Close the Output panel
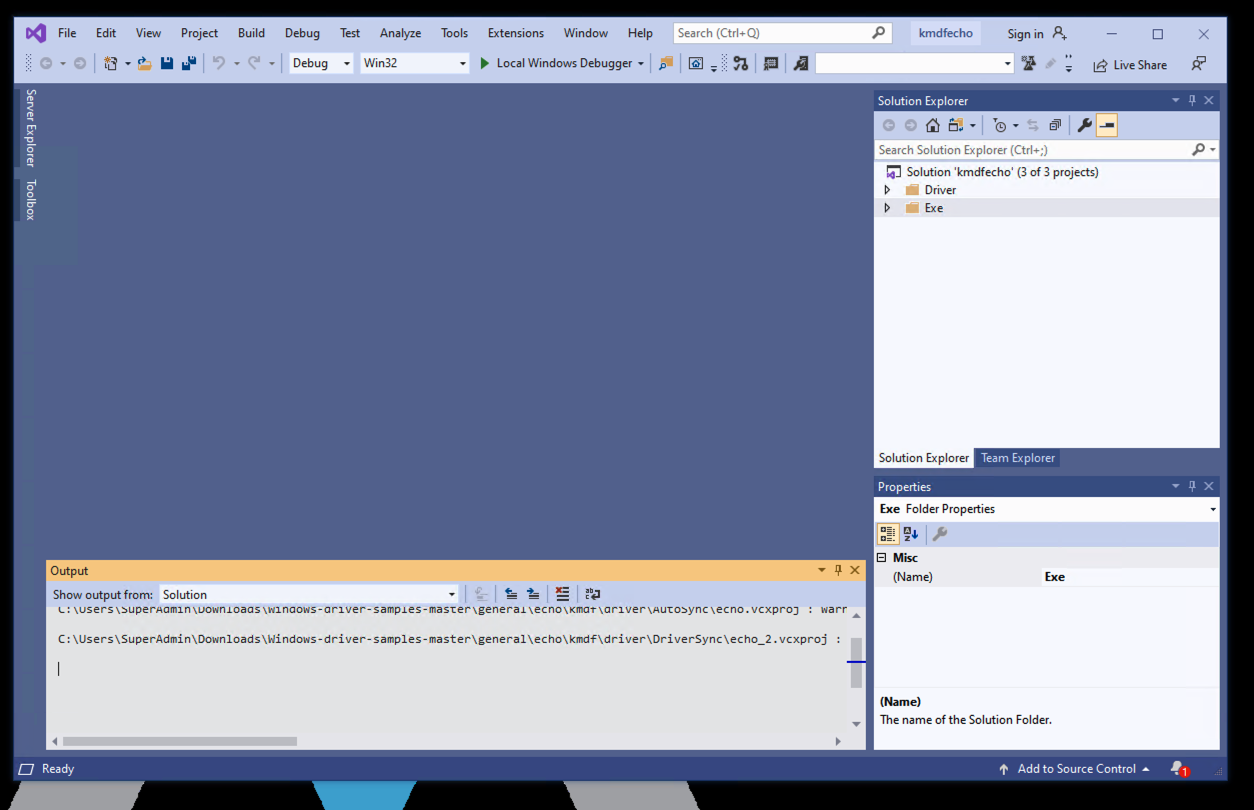1254x810 pixels. click(x=855, y=570)
